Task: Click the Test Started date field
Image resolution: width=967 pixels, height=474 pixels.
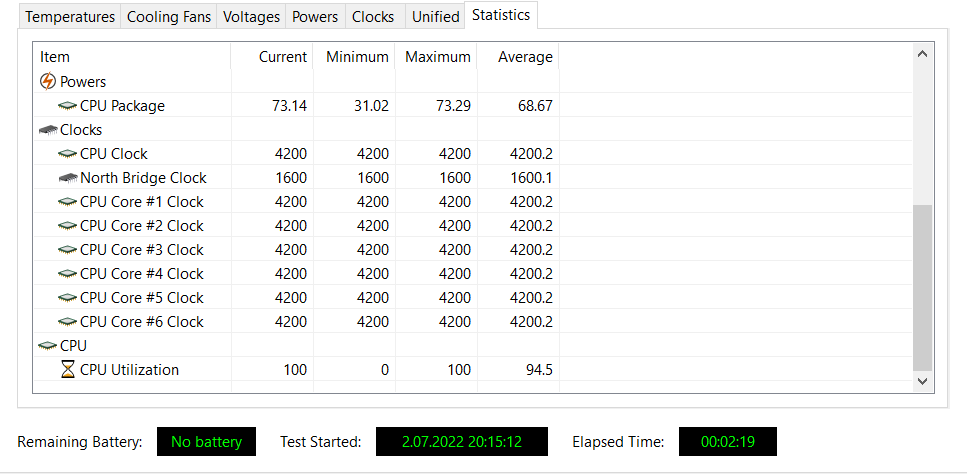Action: coord(462,441)
